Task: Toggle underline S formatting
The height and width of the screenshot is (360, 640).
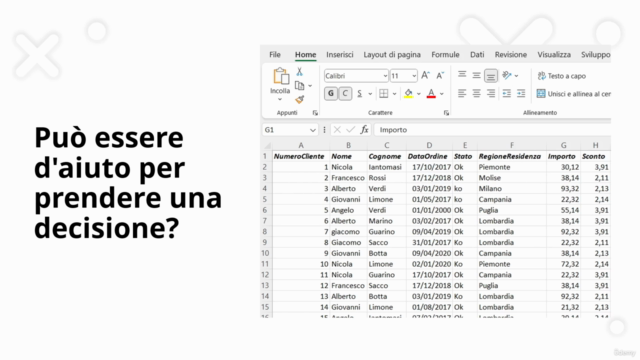Action: (360, 93)
